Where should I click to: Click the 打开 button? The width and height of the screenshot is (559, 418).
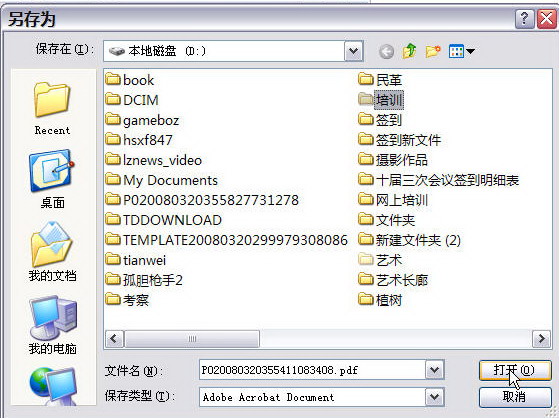[515, 370]
